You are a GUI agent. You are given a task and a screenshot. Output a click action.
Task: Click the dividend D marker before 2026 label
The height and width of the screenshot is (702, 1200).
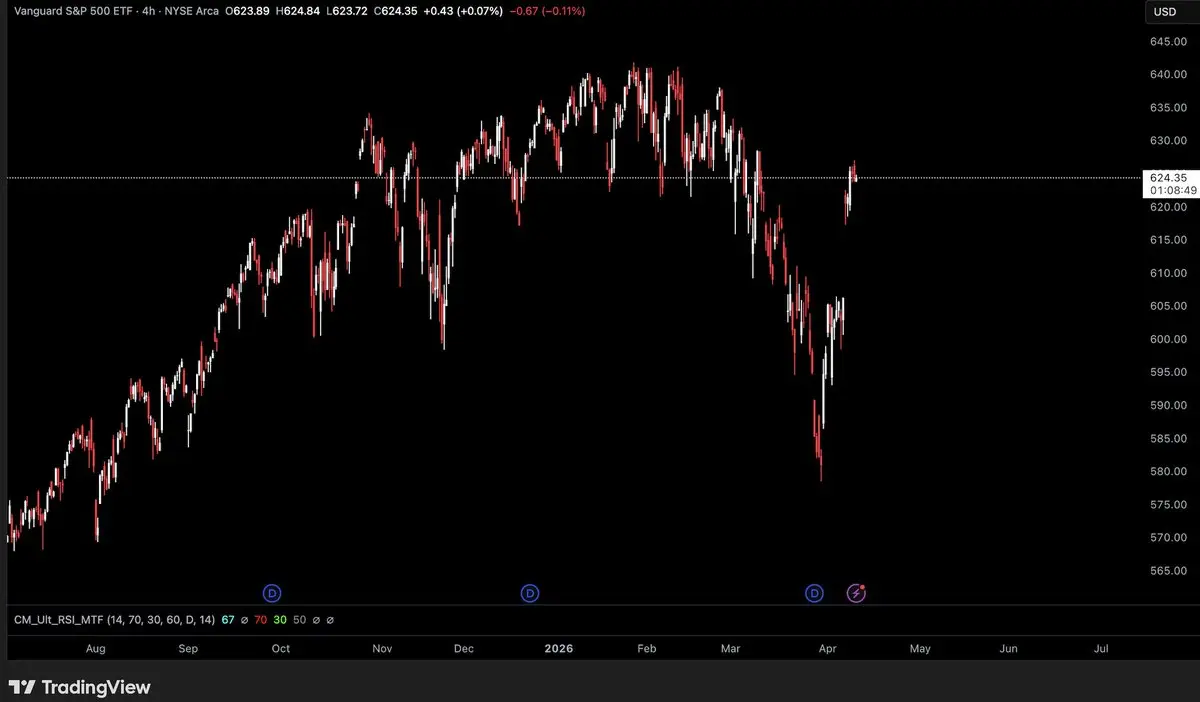[530, 593]
